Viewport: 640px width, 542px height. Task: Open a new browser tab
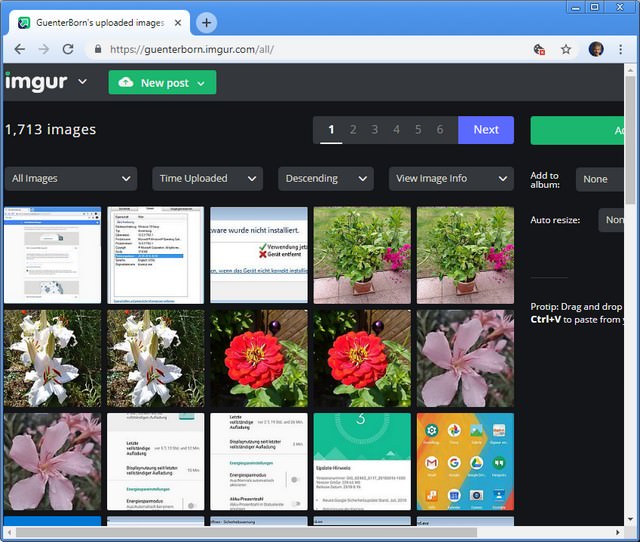pos(206,22)
